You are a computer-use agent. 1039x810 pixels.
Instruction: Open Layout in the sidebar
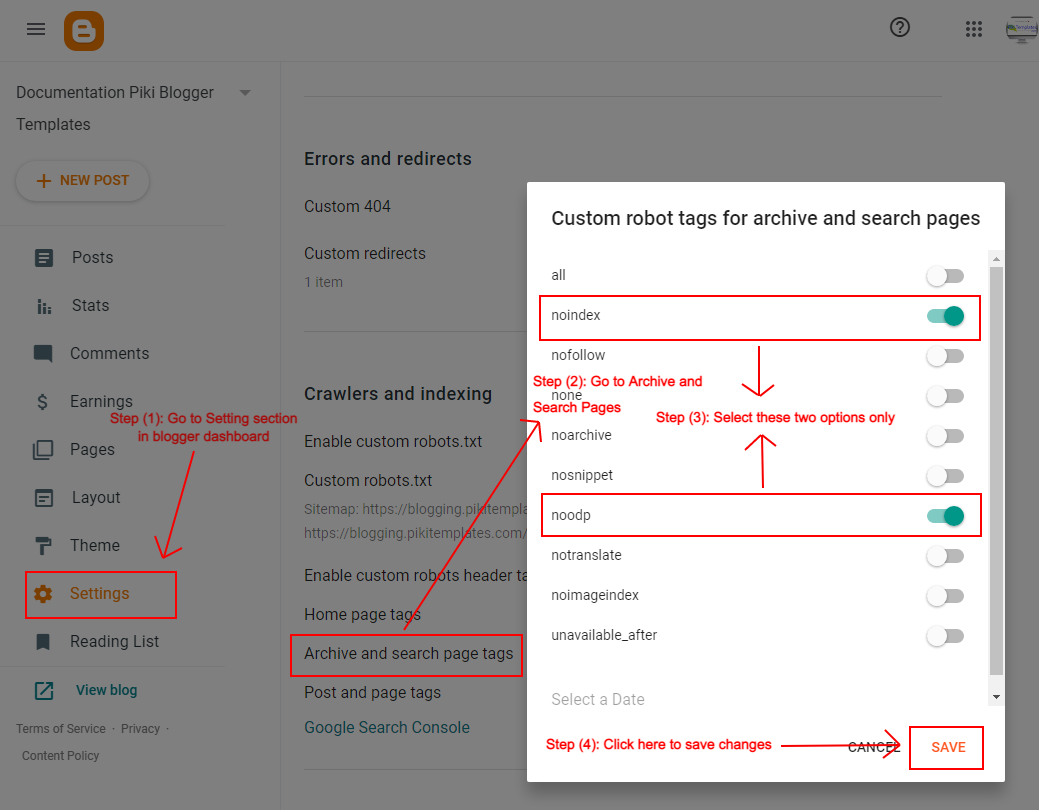96,498
